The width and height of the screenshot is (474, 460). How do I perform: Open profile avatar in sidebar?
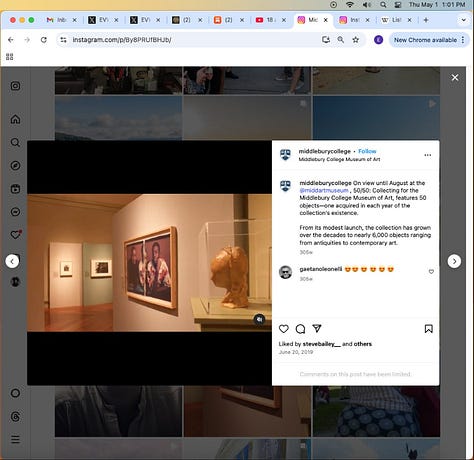15,282
